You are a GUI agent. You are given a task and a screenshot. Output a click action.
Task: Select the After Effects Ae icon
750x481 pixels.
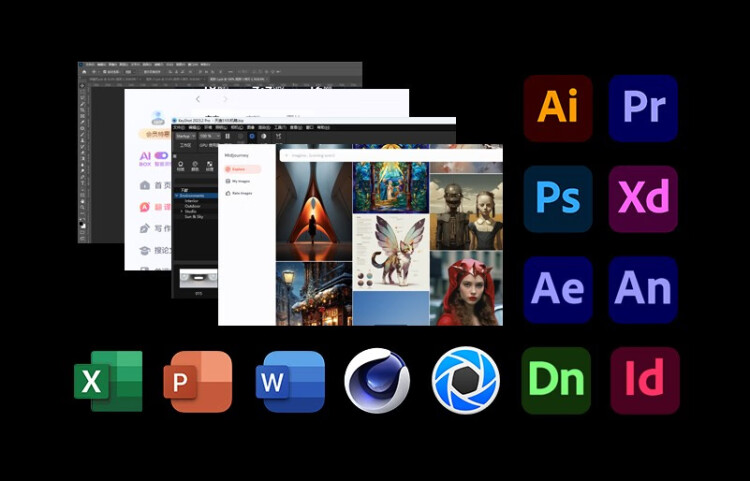557,290
